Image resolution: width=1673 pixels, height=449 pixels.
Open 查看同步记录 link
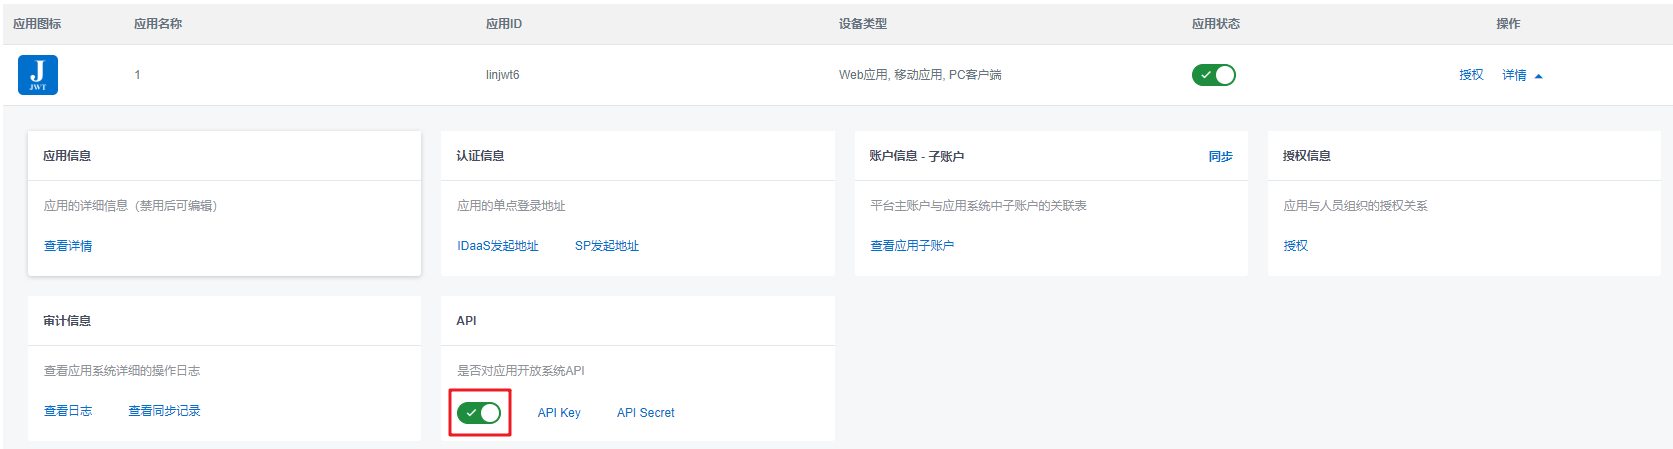[164, 411]
